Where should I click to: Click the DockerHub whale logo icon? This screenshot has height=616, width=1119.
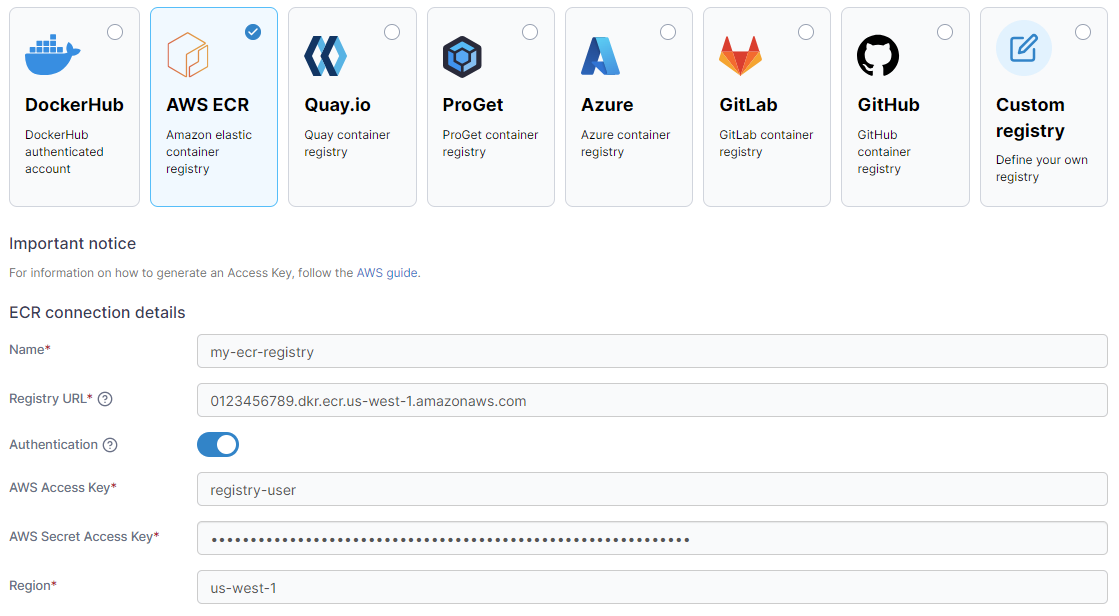[x=52, y=56]
